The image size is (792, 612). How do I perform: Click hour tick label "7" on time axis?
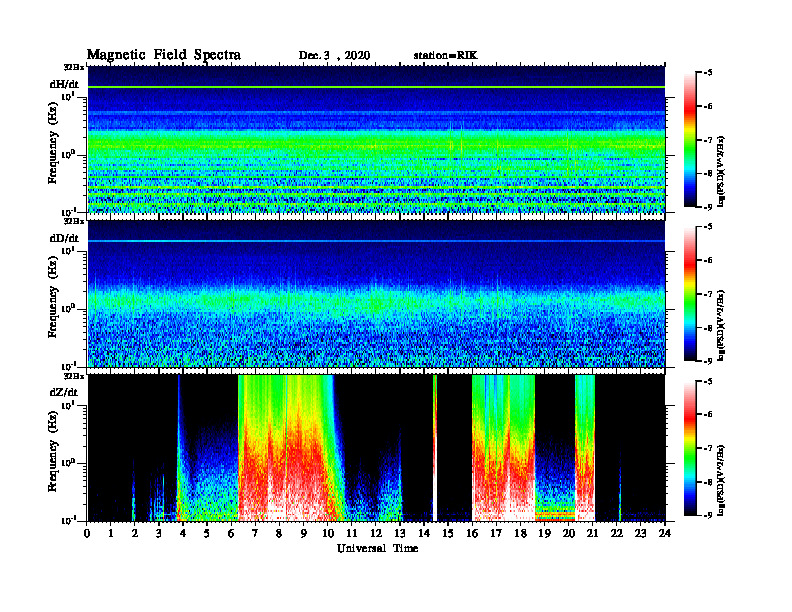point(255,534)
